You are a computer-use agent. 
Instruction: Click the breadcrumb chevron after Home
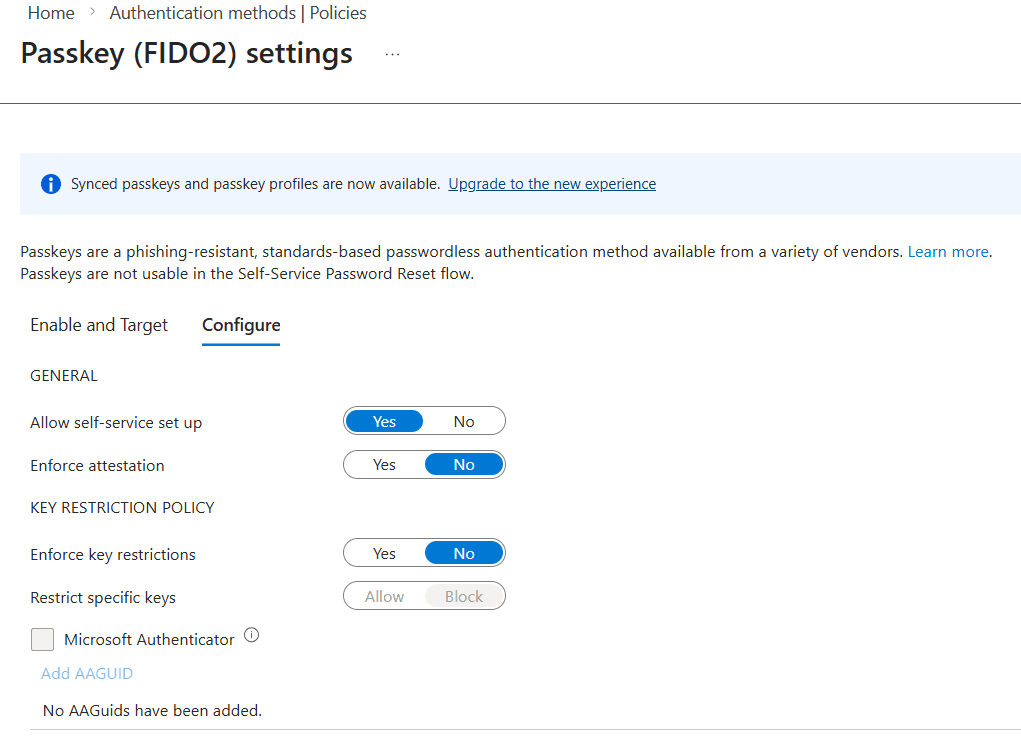(92, 12)
